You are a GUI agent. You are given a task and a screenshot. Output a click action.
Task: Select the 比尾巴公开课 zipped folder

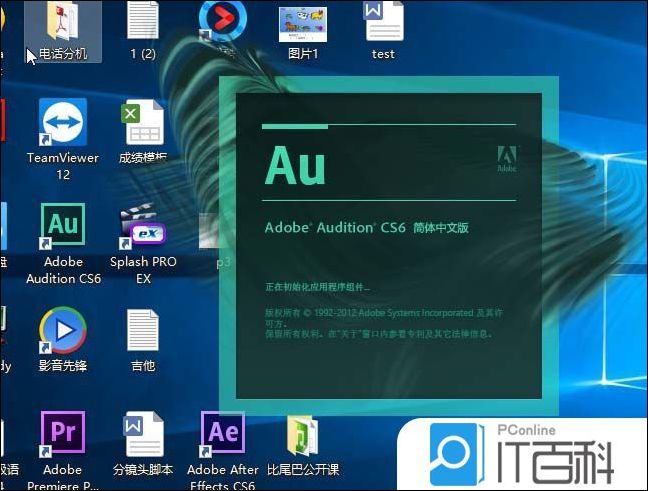coord(302,435)
